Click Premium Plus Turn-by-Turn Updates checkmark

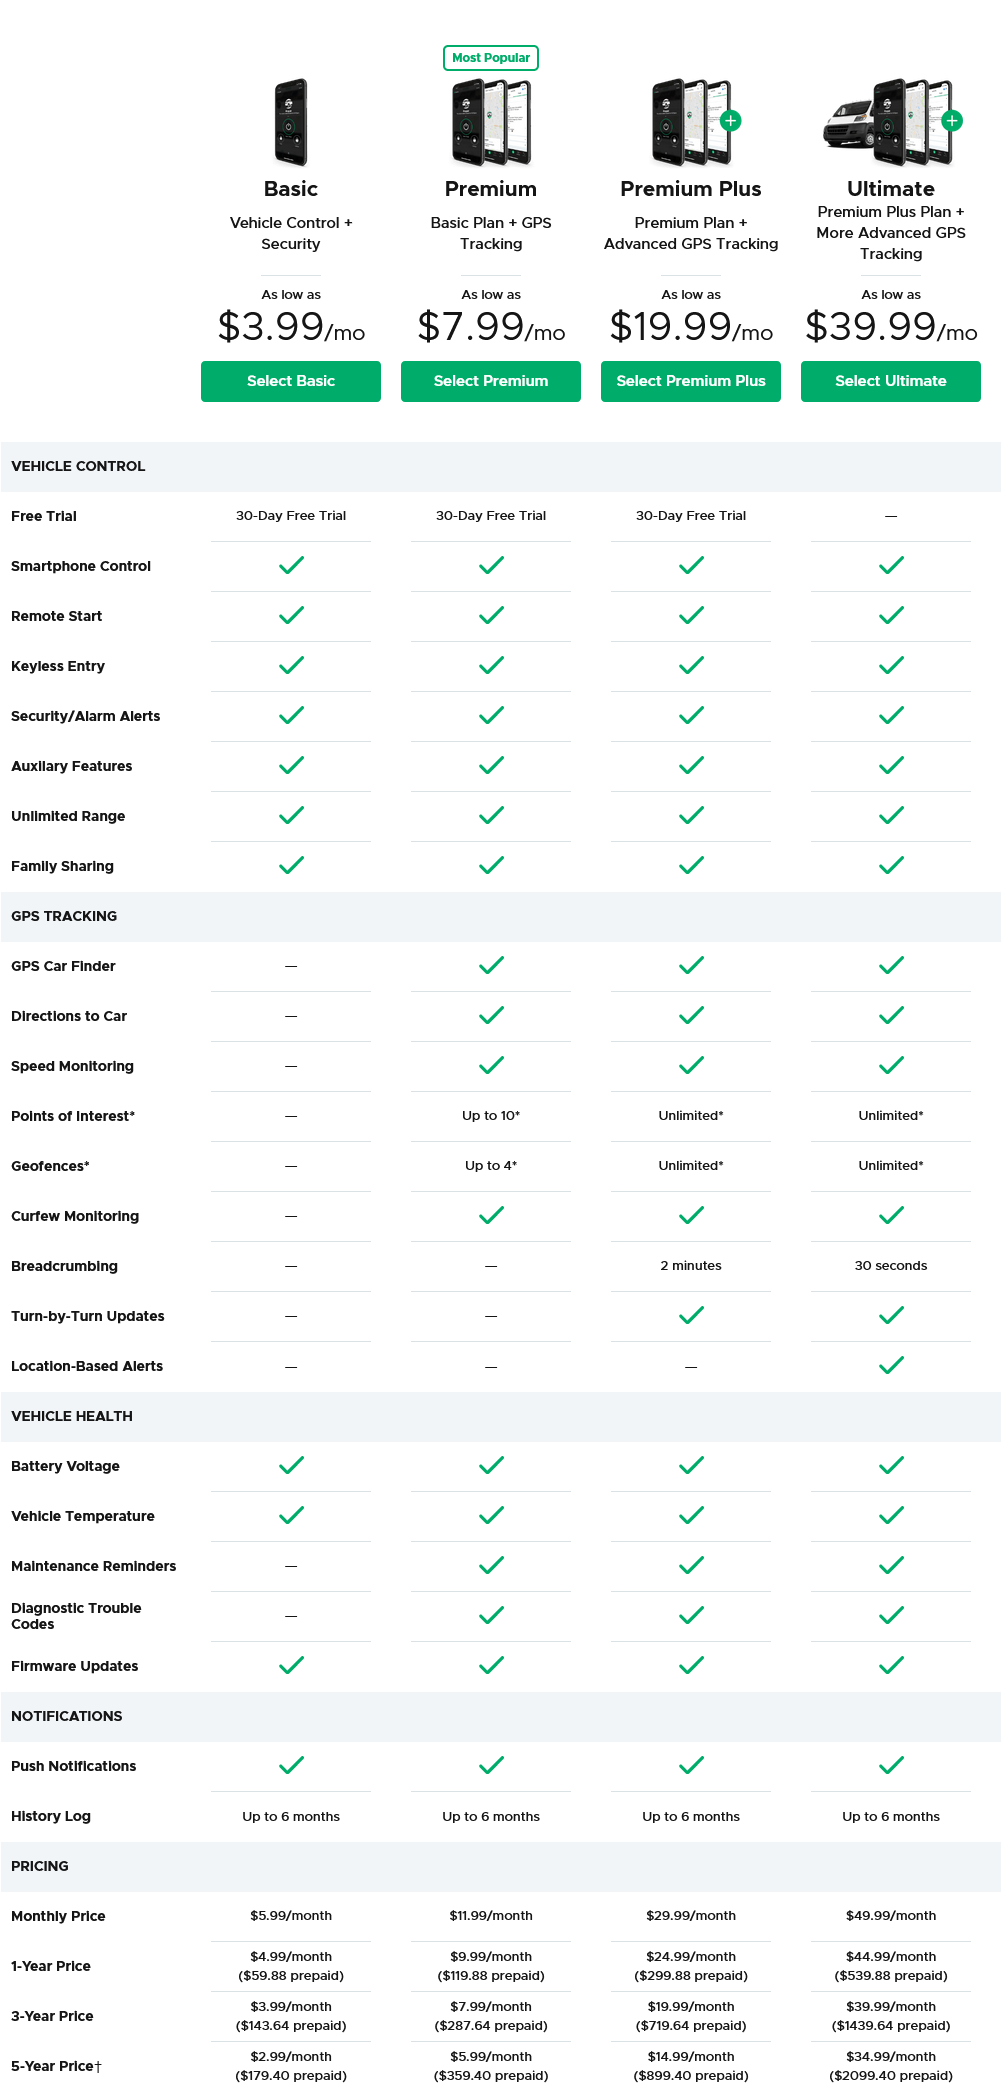click(691, 1316)
